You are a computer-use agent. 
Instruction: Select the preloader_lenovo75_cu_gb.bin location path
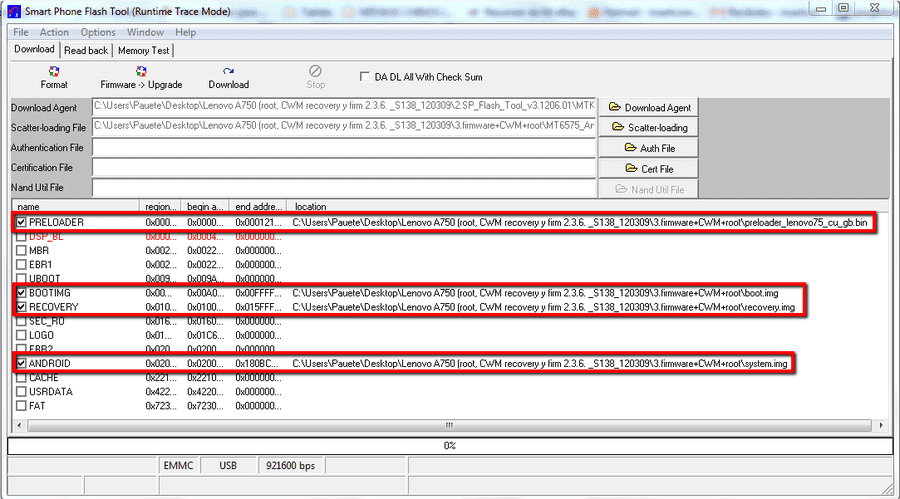[x=580, y=222]
